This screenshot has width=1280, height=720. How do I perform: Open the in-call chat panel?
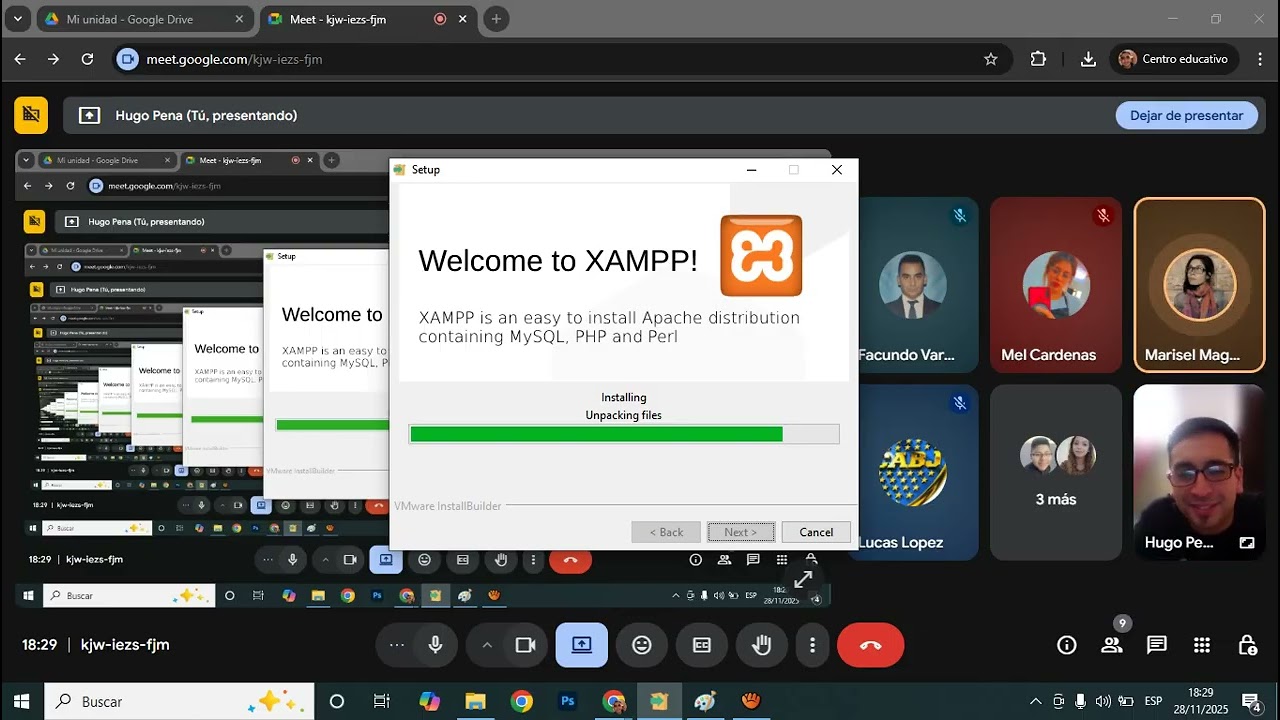1157,645
